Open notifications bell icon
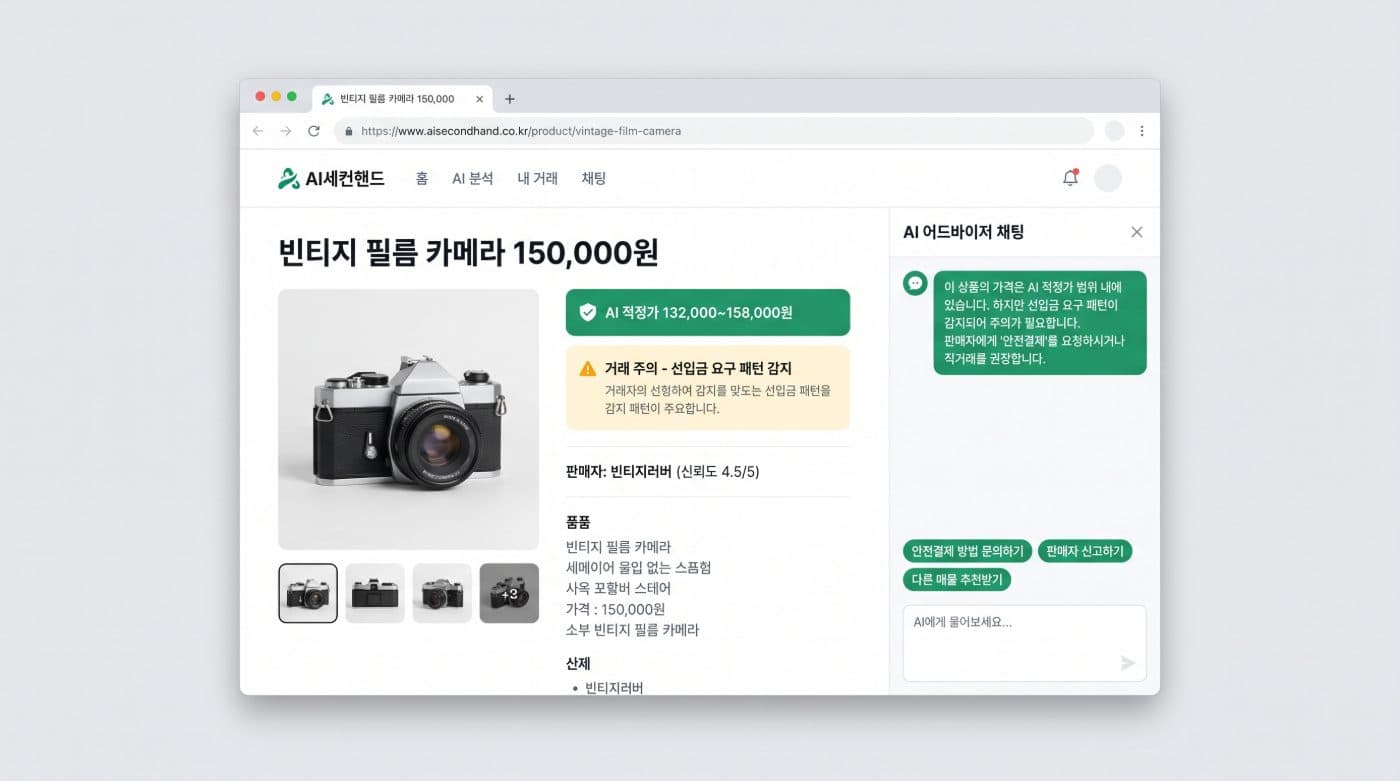 1070,178
